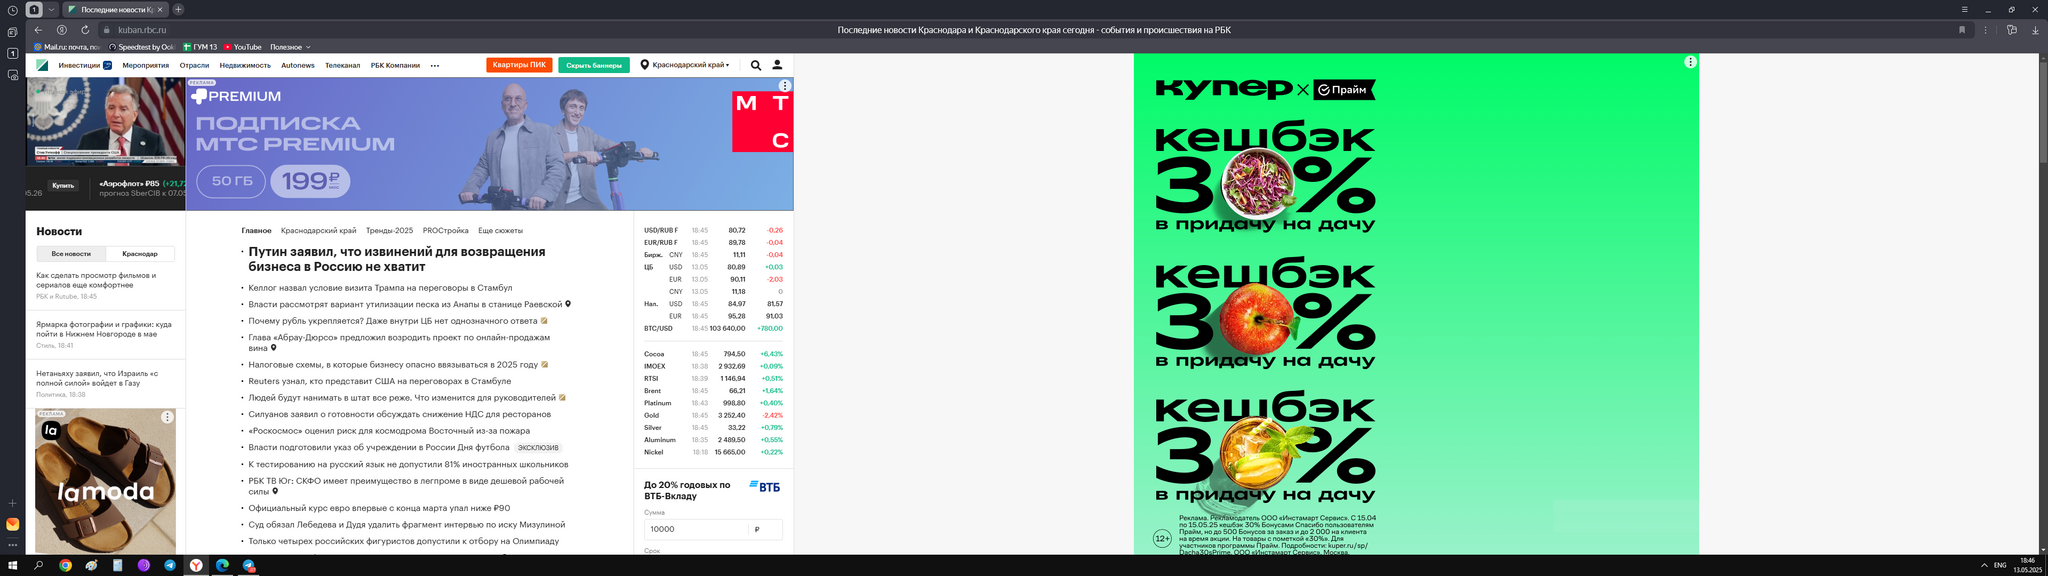The height and width of the screenshot is (576, 2048).
Task: Click the user profile icon on RBC
Action: pyautogui.click(x=777, y=65)
